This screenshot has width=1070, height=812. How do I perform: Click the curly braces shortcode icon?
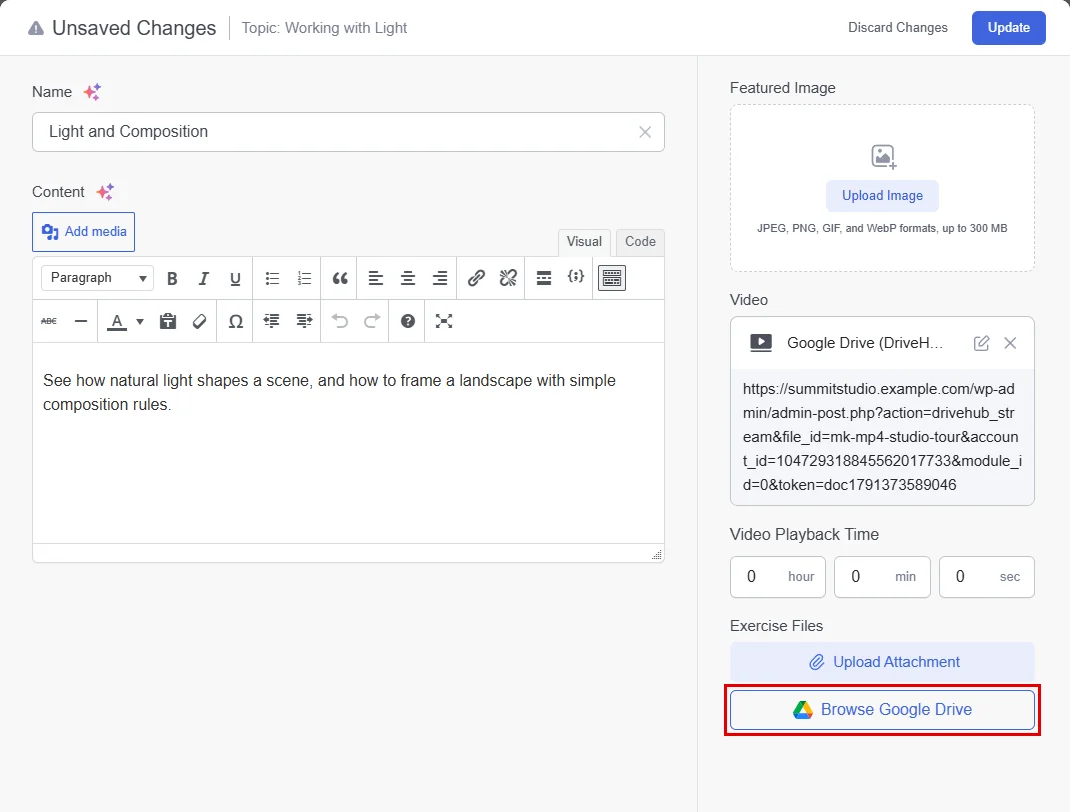click(x=576, y=276)
